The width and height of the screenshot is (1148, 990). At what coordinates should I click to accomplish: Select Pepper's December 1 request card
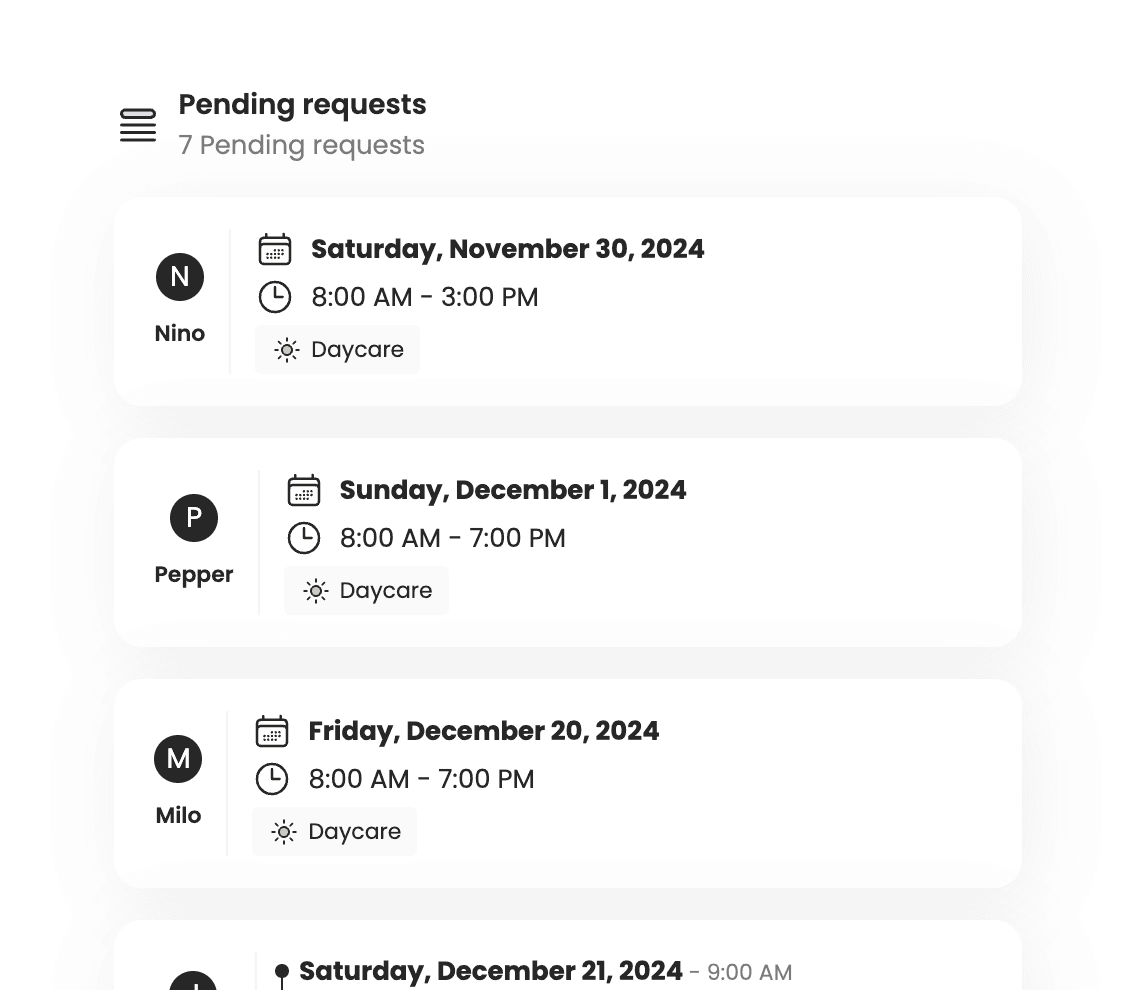(x=568, y=542)
